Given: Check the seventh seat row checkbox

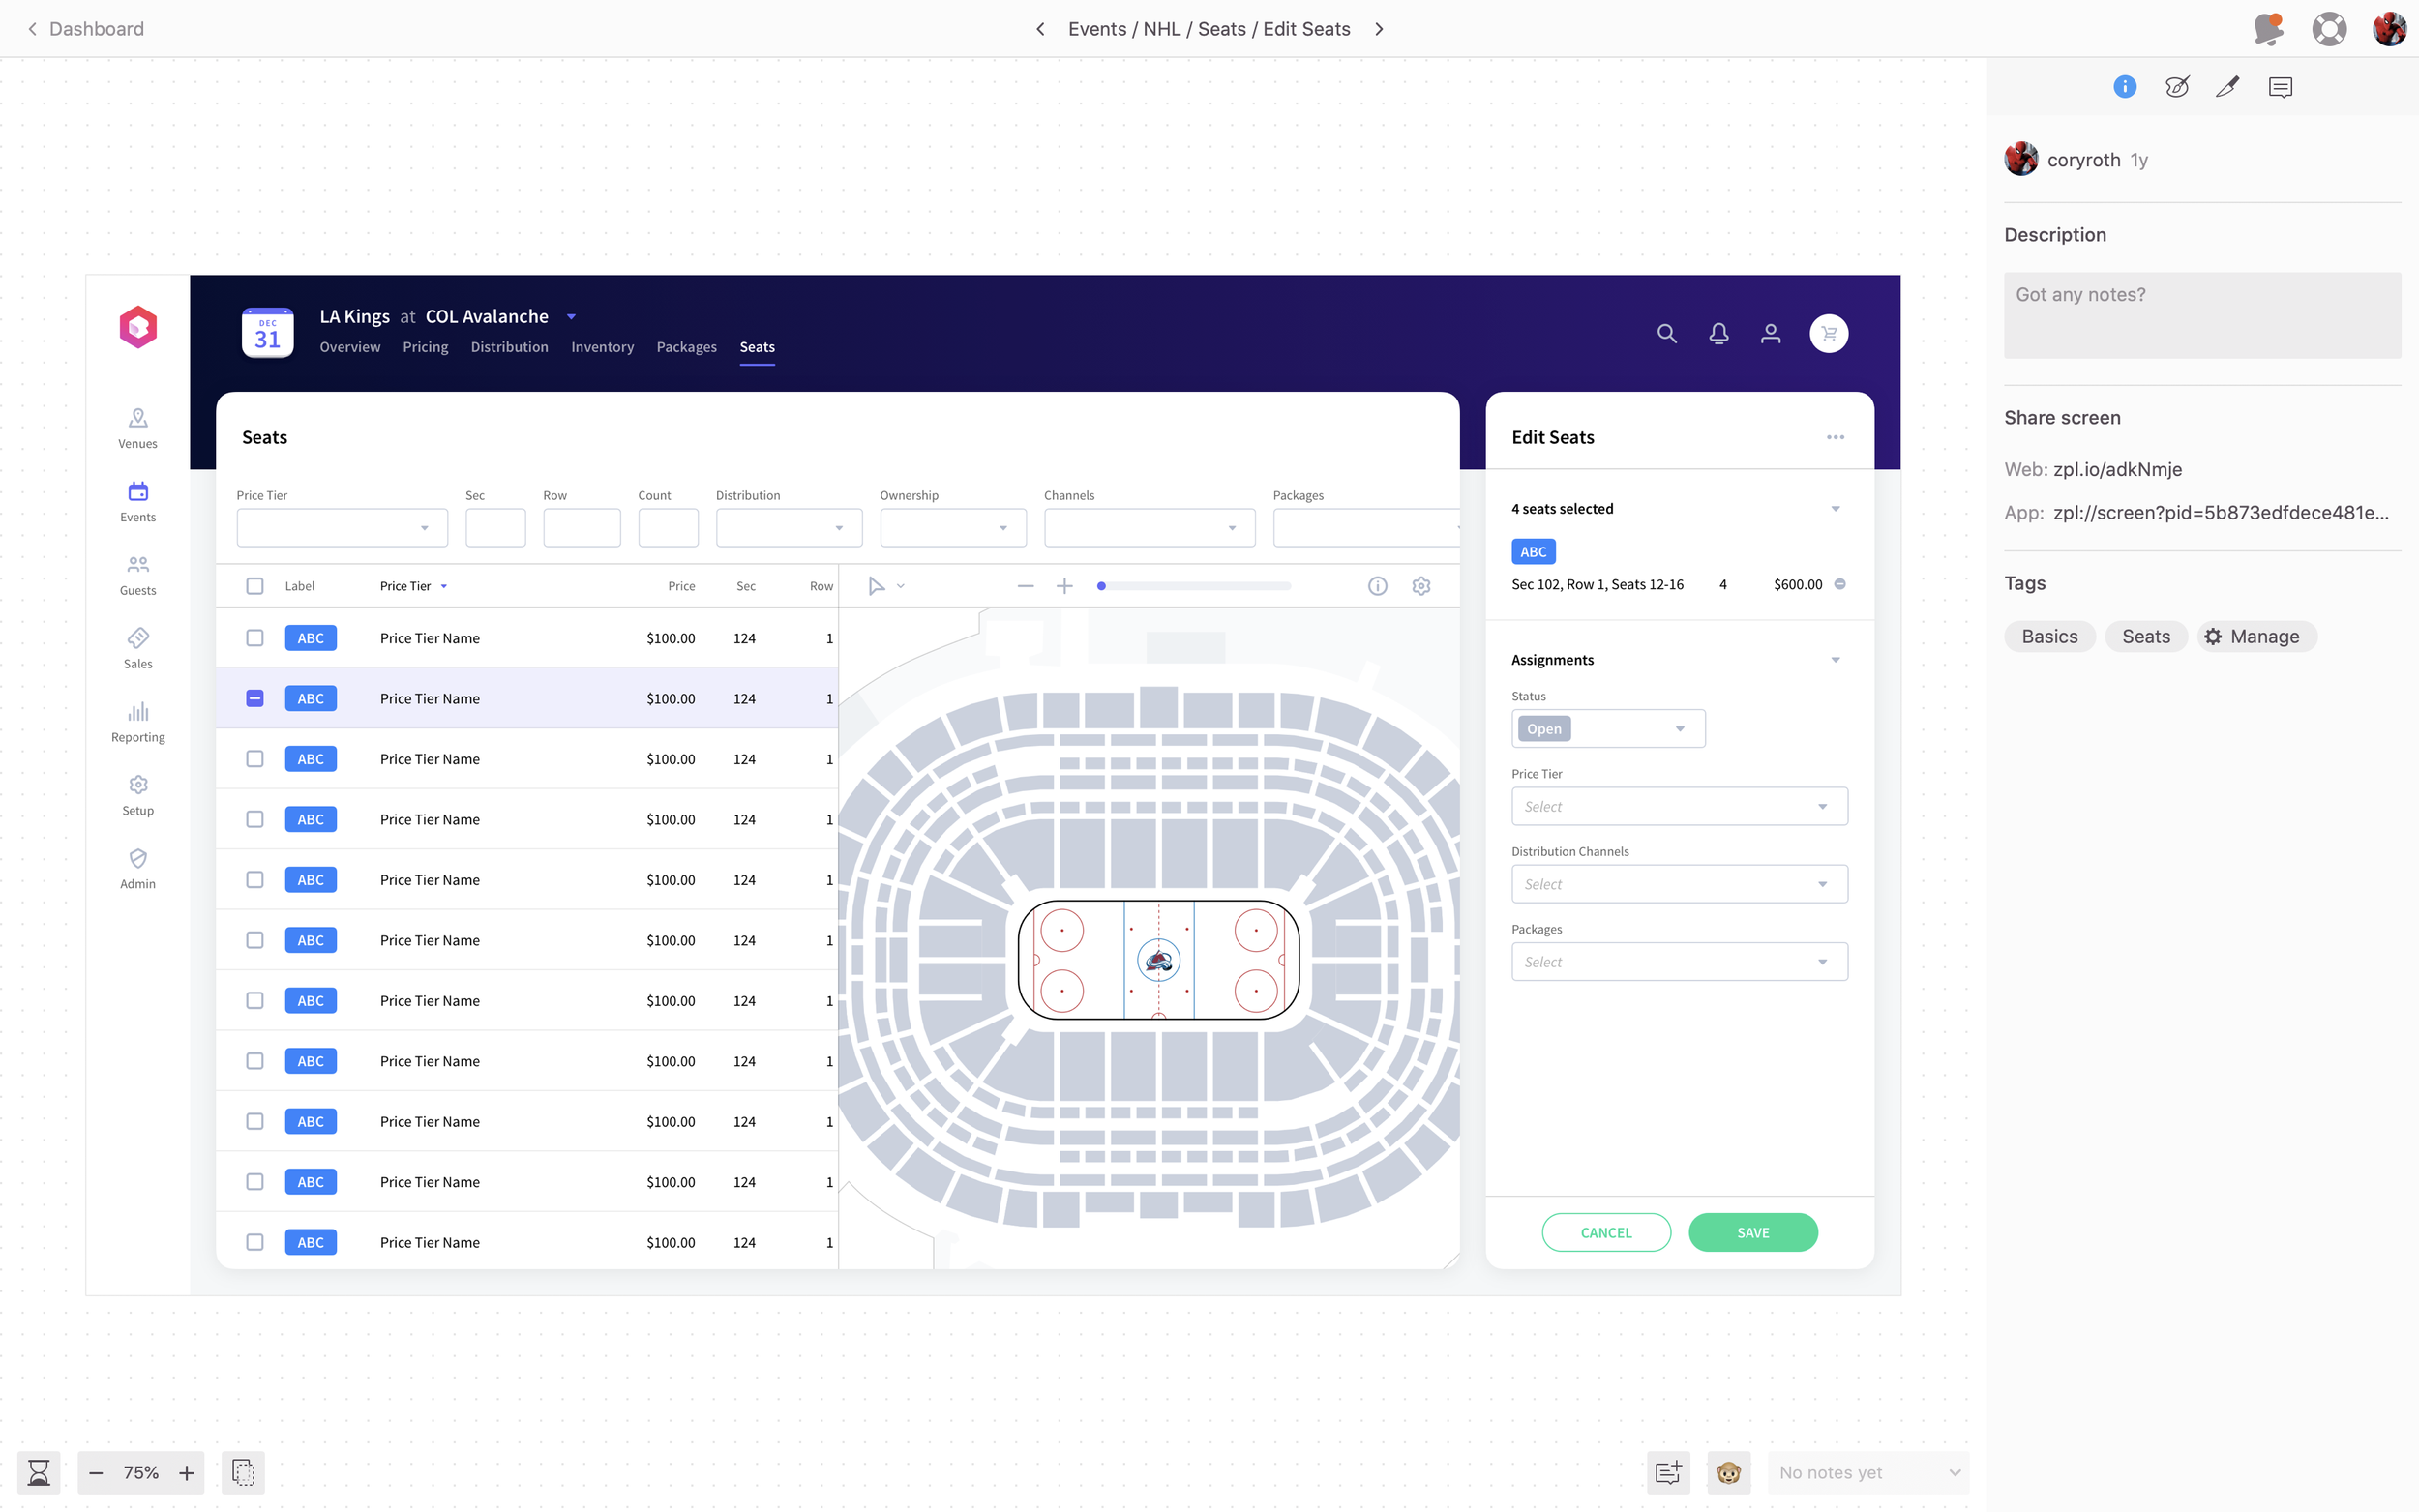Looking at the screenshot, I should coord(255,1000).
